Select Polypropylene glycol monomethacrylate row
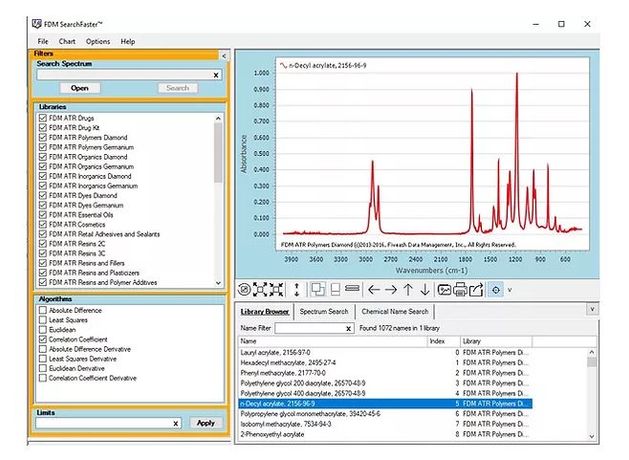The height and width of the screenshot is (460, 629). pos(385,414)
